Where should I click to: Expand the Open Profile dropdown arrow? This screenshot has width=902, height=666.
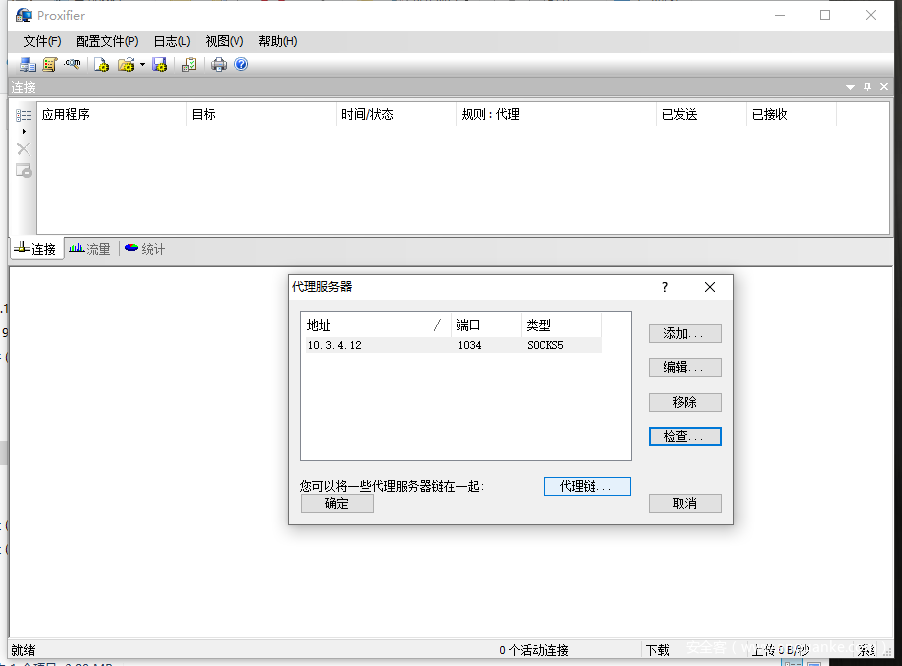coord(142,65)
